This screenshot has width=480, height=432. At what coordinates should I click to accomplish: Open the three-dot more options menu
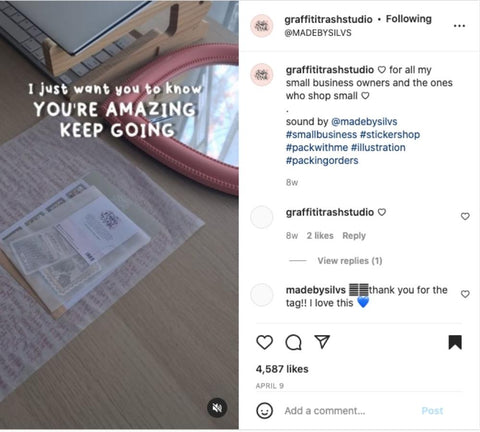[x=459, y=26]
